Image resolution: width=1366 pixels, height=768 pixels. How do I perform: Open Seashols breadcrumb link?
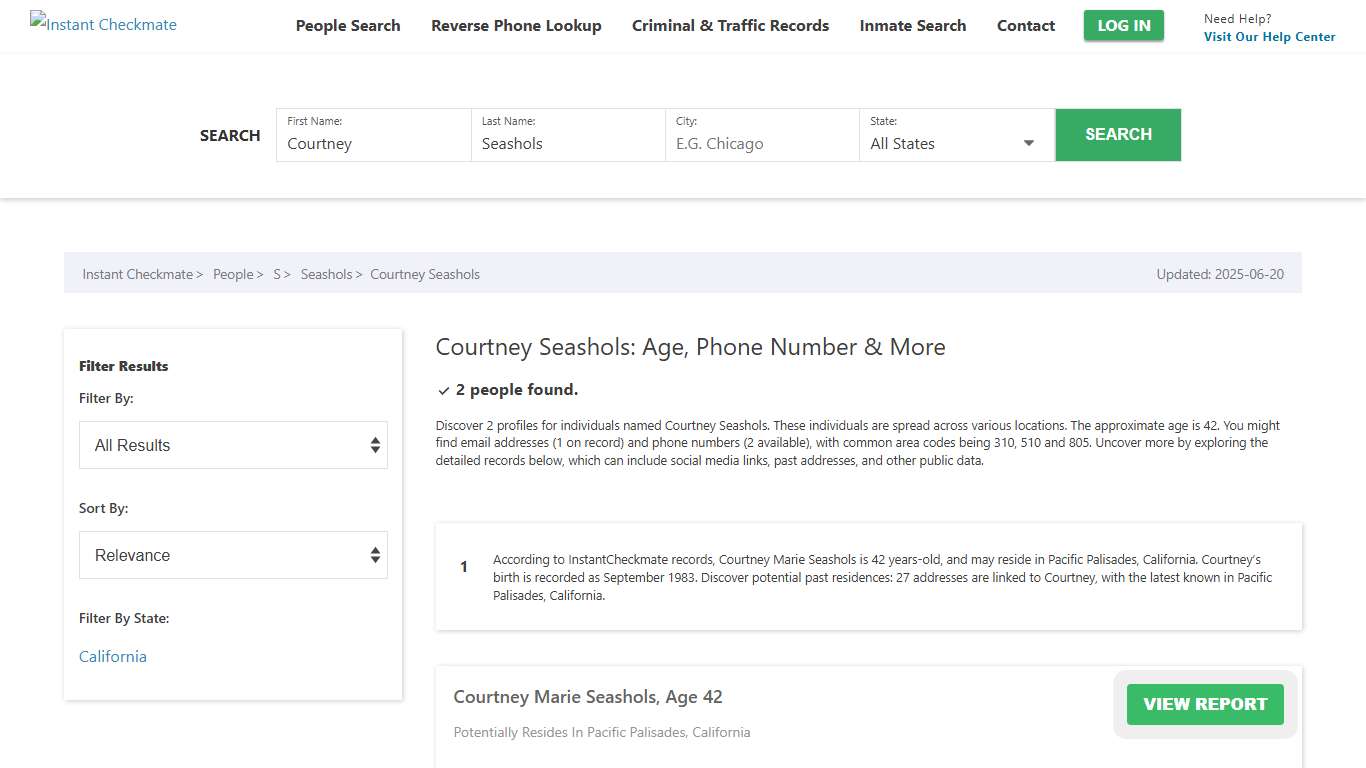[x=326, y=273]
